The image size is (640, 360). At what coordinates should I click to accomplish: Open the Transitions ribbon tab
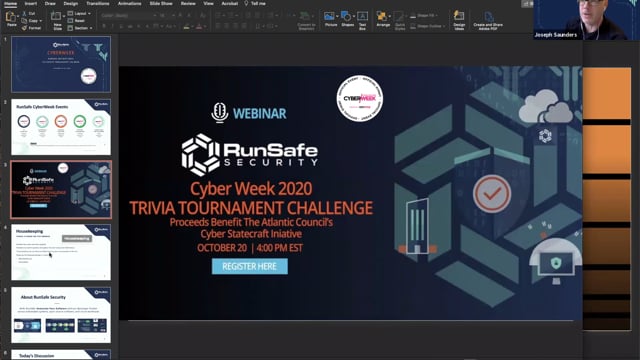(98, 3)
